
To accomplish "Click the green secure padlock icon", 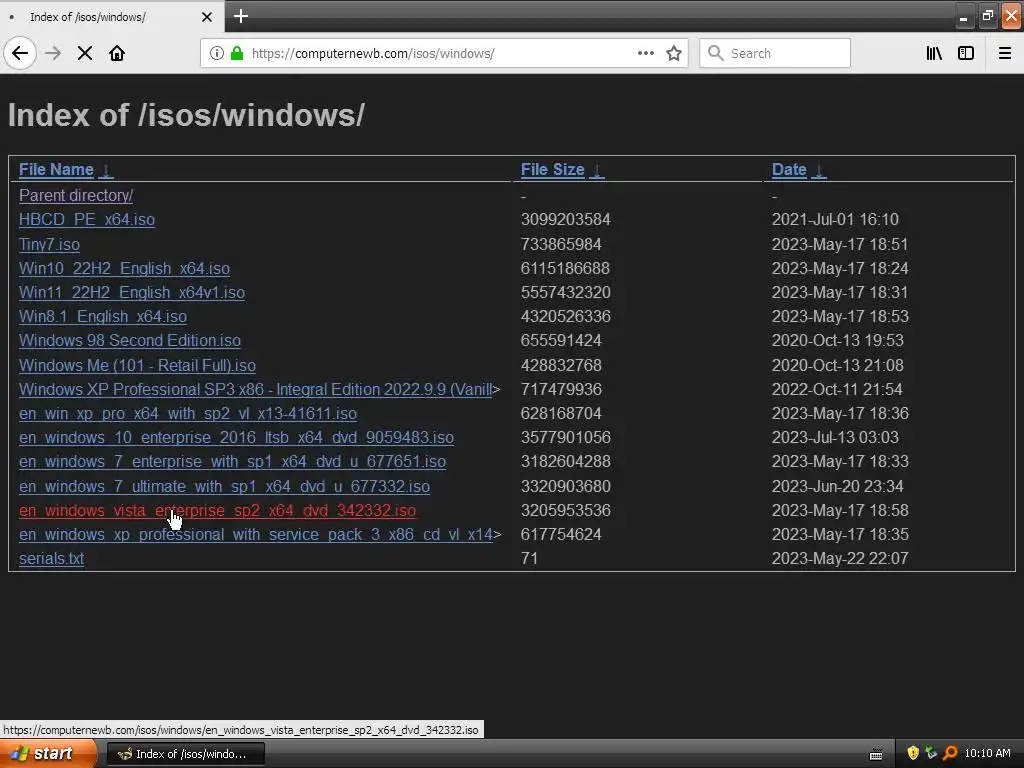I will (x=237, y=53).
